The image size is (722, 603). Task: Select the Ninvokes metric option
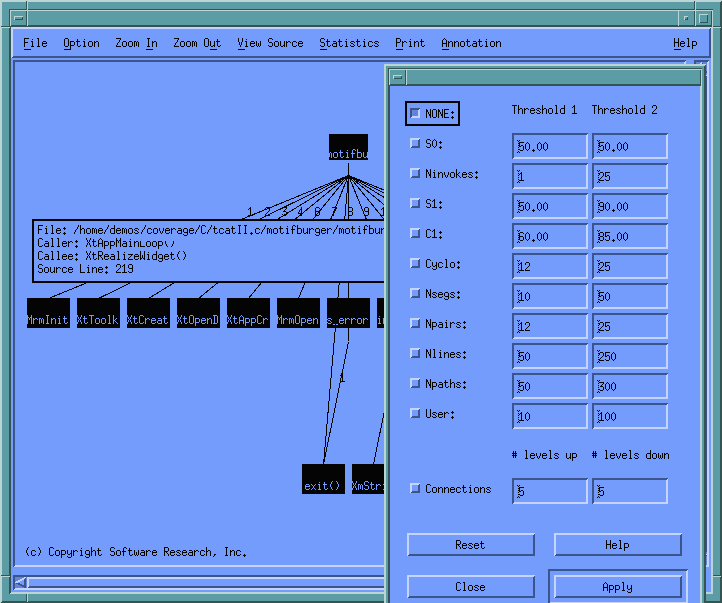pyautogui.click(x=415, y=174)
